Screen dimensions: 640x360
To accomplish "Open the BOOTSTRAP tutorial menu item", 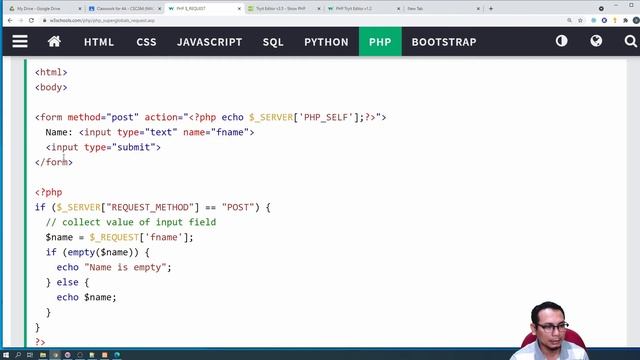I will tap(444, 42).
